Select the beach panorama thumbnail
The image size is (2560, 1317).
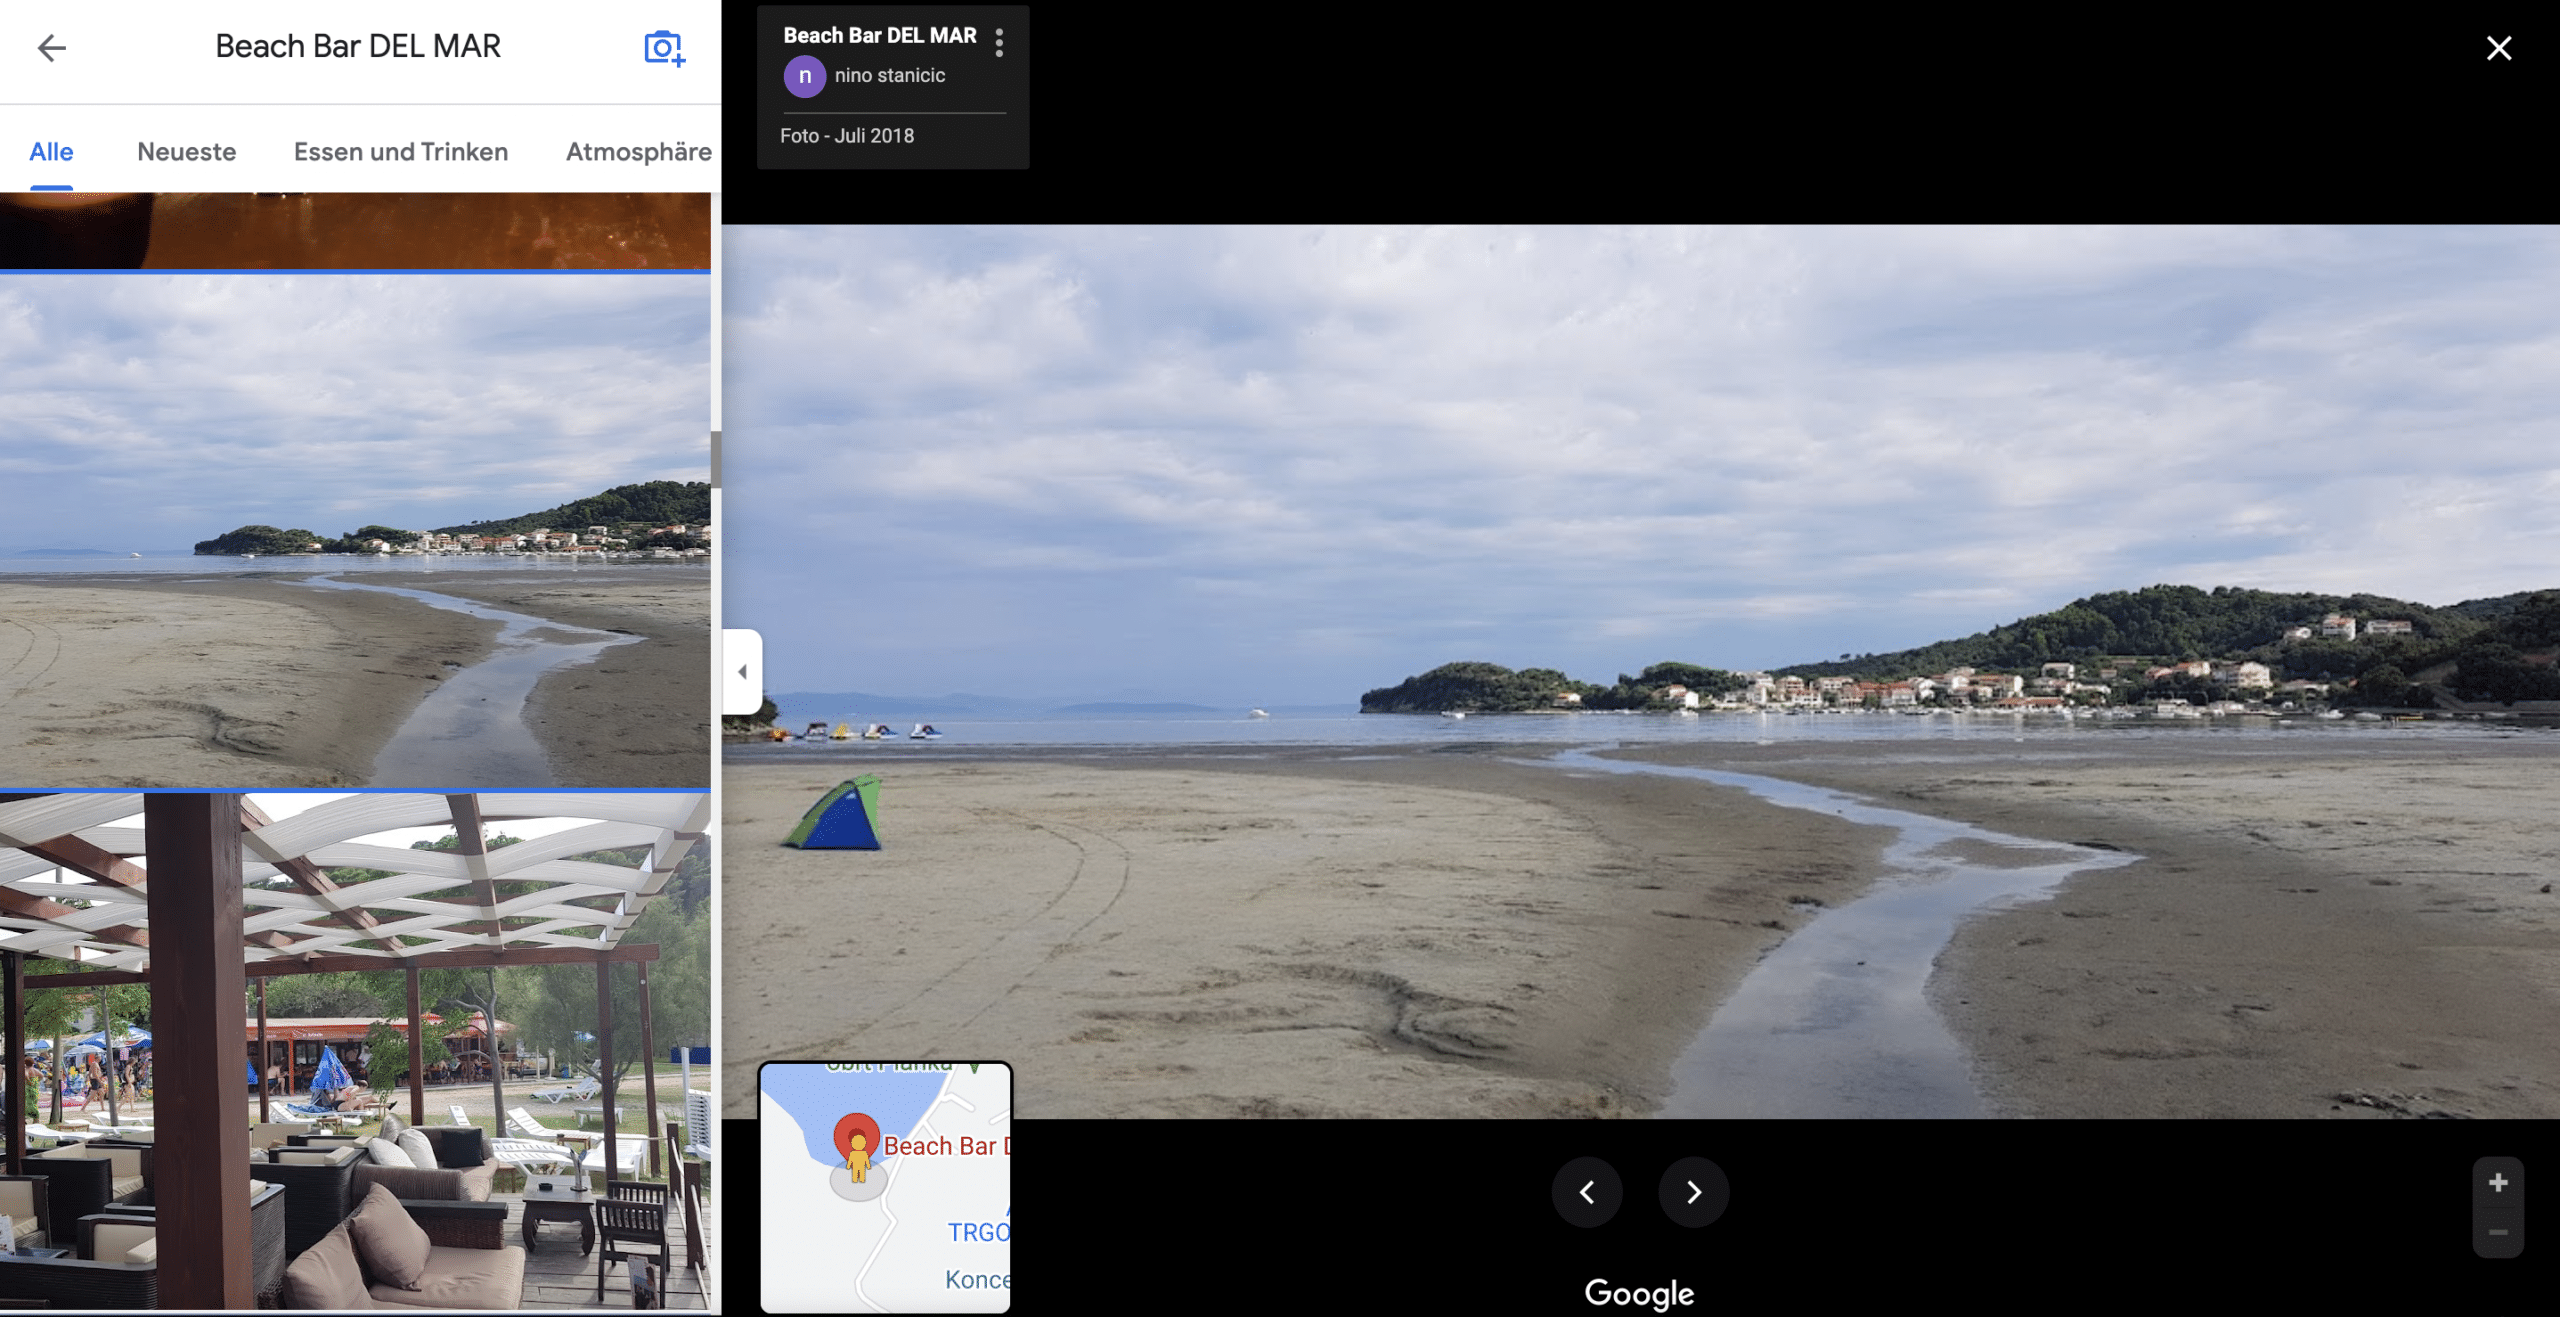[x=355, y=531]
